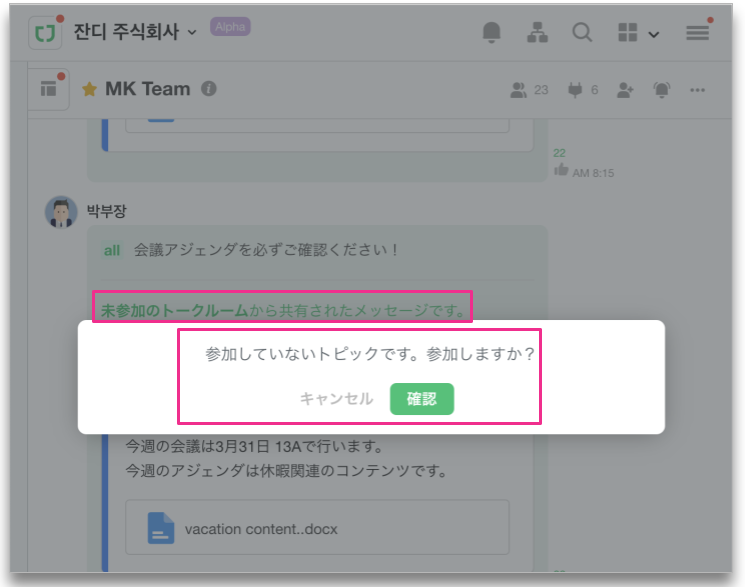The height and width of the screenshot is (587, 745).
Task: Click the MK Team topic title
Action: (x=147, y=89)
